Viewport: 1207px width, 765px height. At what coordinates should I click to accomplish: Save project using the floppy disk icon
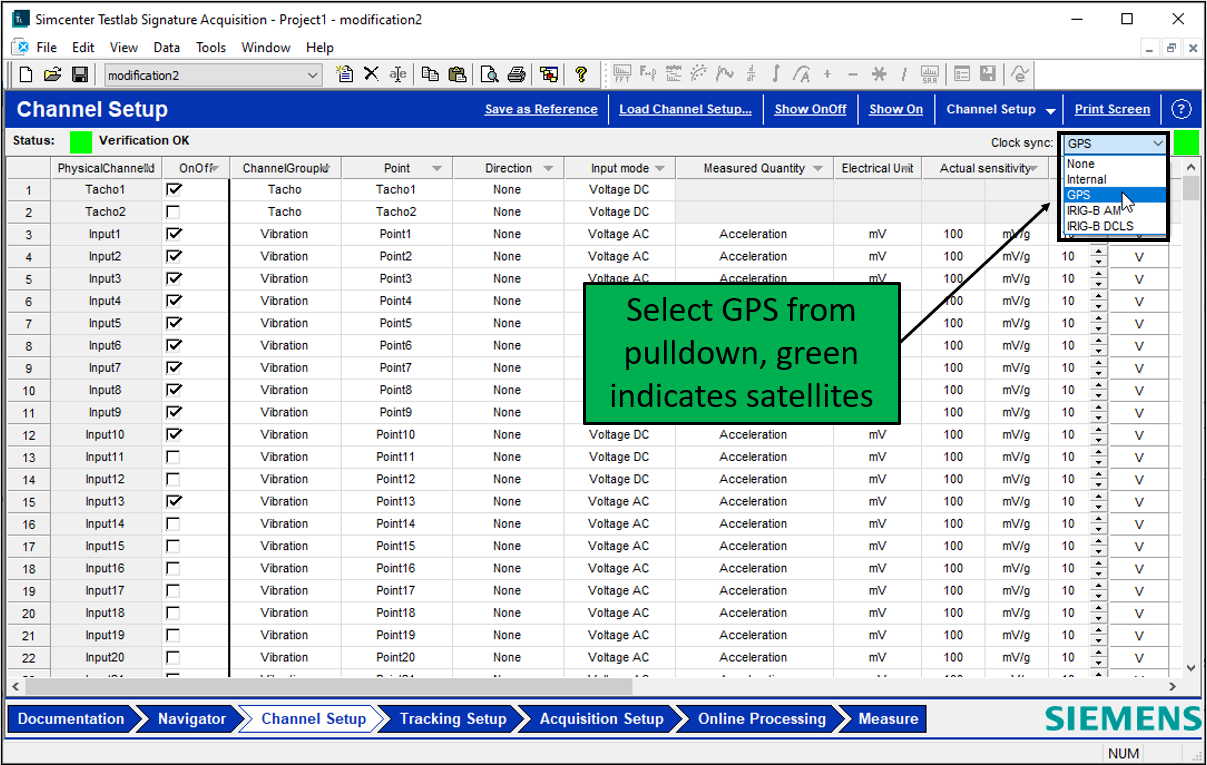click(x=80, y=74)
